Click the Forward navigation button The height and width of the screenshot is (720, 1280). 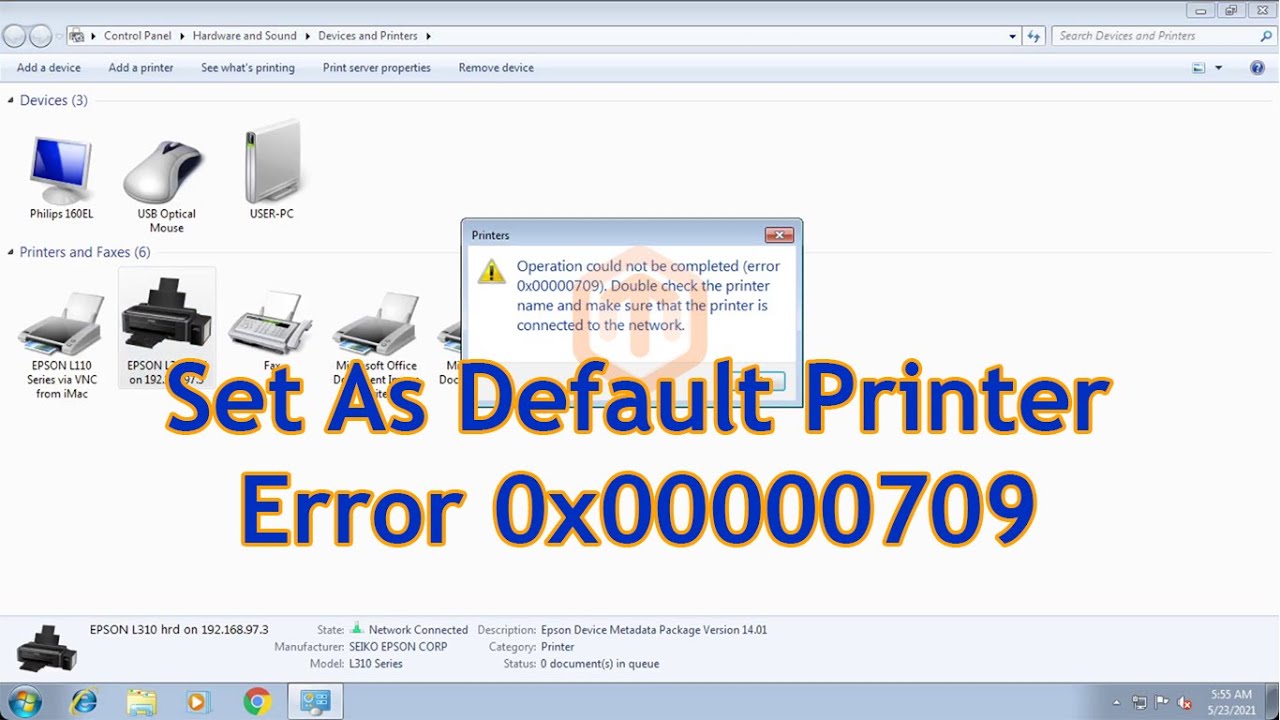pos(40,36)
